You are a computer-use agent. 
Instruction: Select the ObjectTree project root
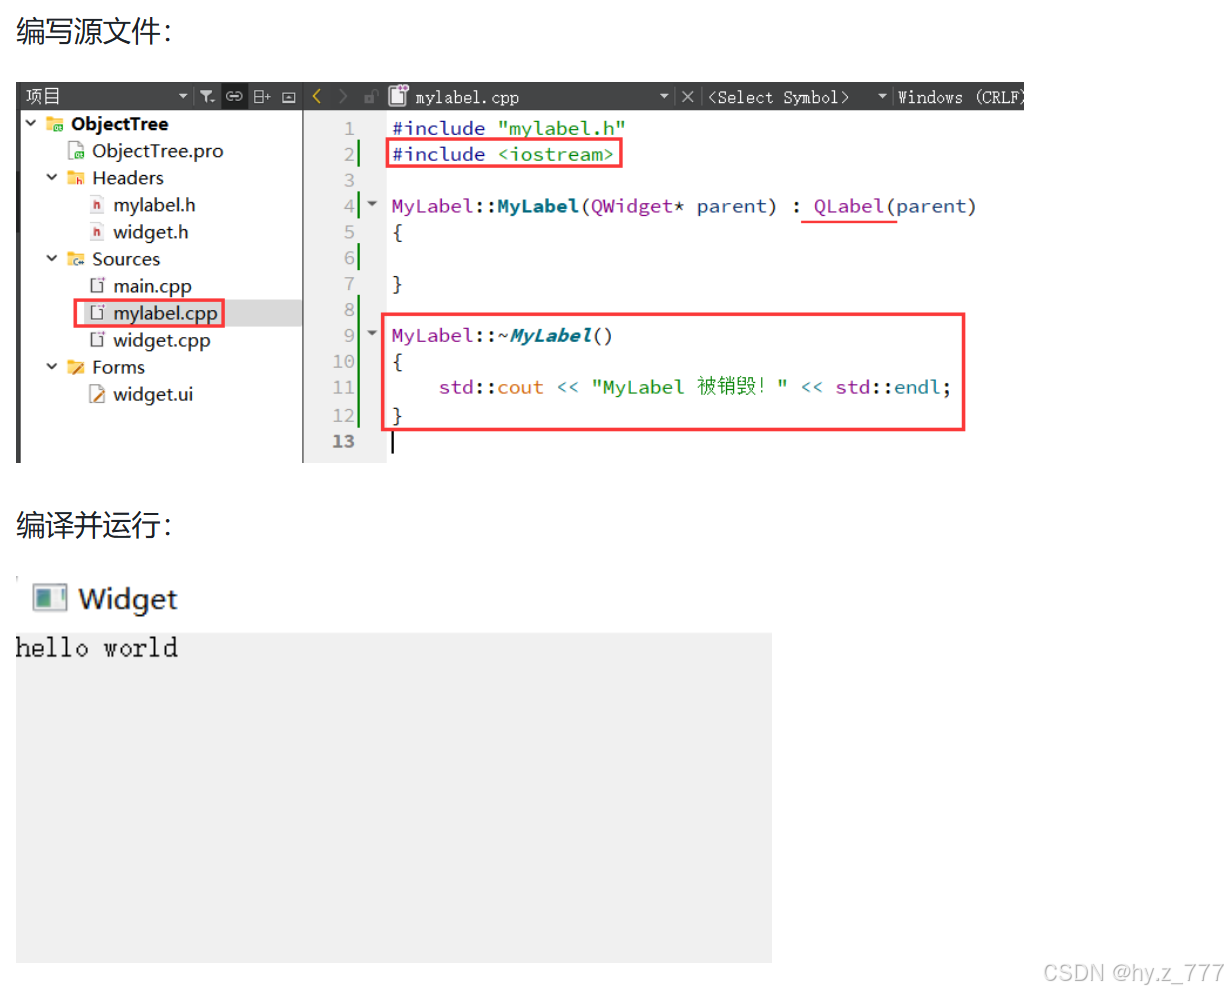(119, 123)
